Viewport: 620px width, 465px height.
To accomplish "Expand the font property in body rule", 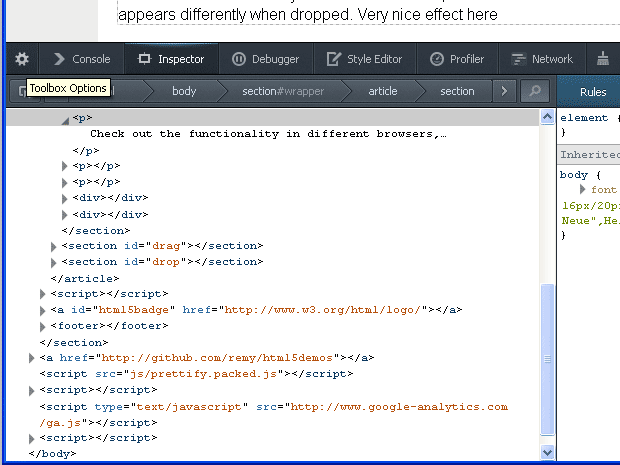I will tap(582, 189).
